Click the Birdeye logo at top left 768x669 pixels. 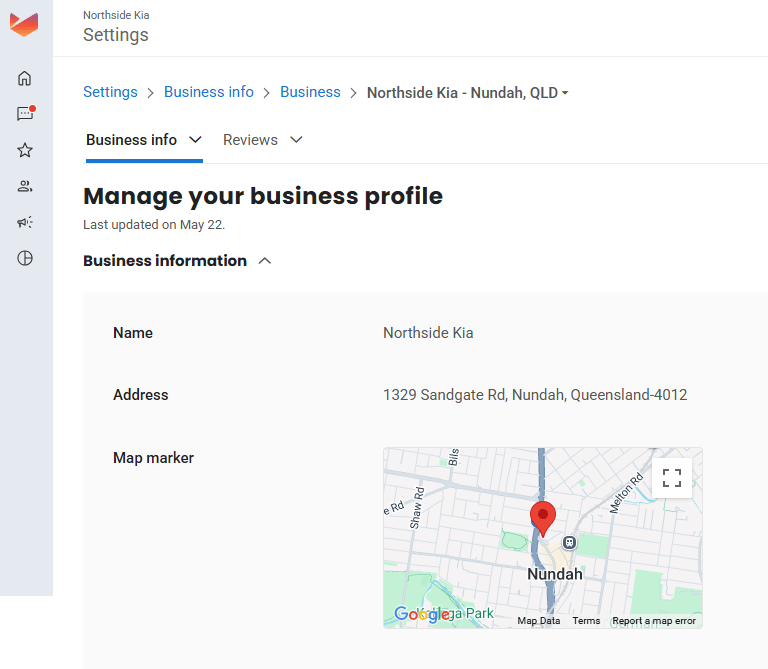pyautogui.click(x=24, y=24)
